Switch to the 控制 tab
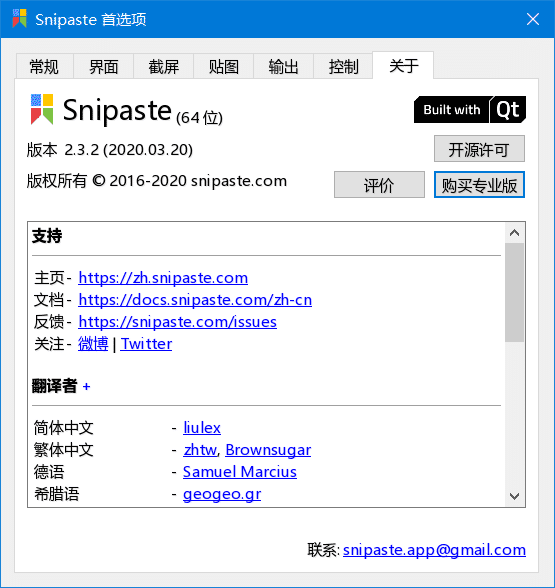The height and width of the screenshot is (588, 555). click(343, 66)
